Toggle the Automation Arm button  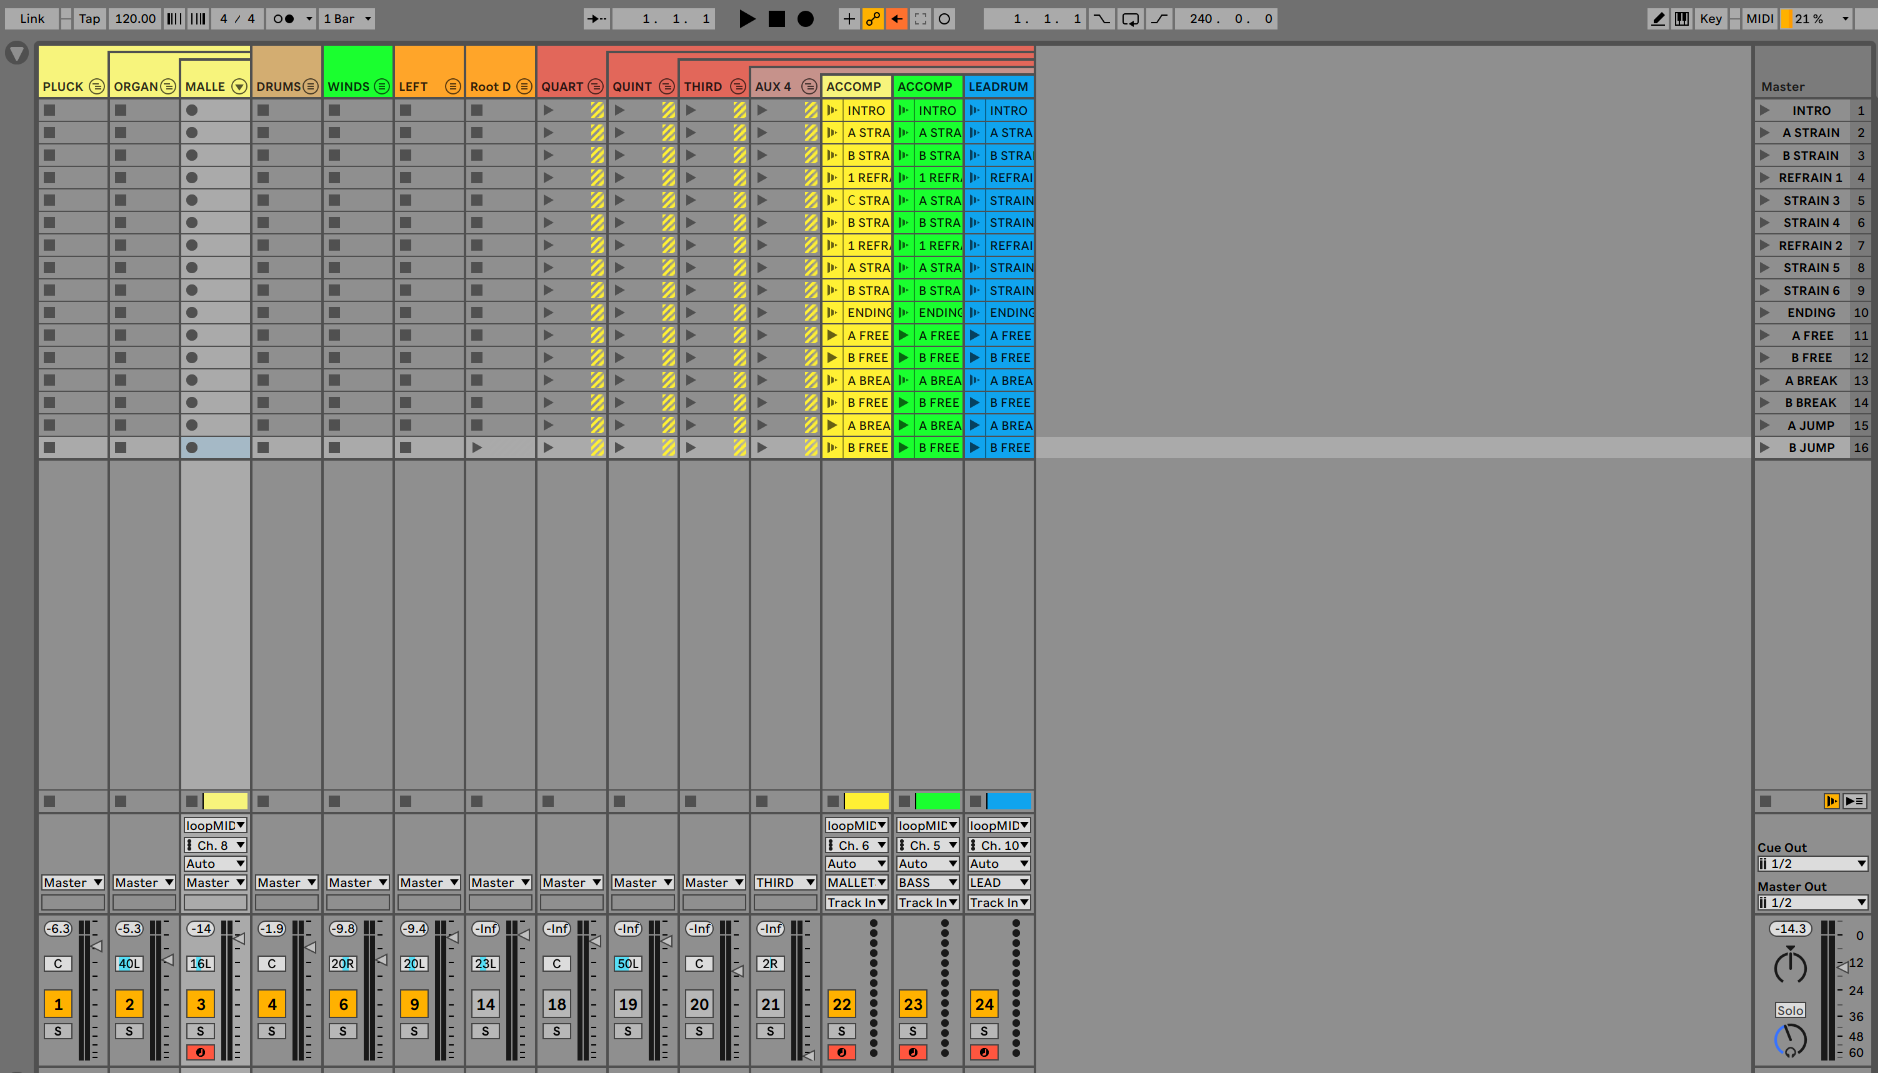[x=873, y=19]
